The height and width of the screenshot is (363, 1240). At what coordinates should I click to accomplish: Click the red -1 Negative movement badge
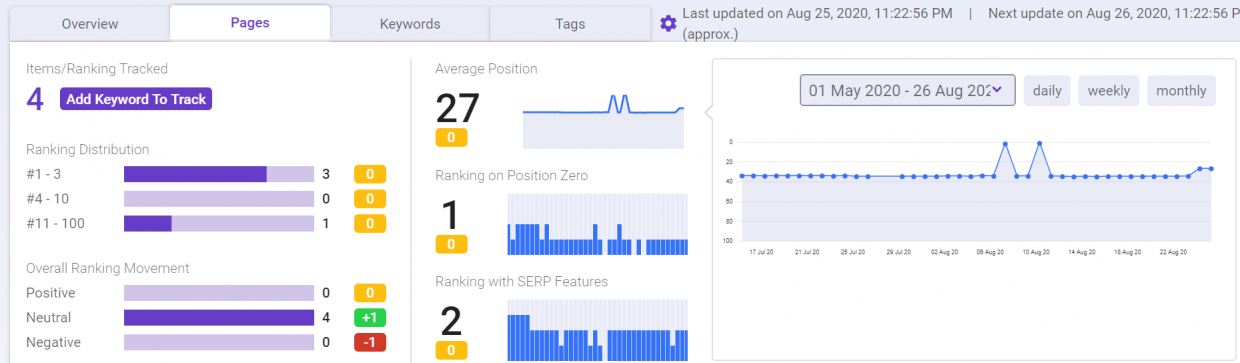click(x=370, y=342)
